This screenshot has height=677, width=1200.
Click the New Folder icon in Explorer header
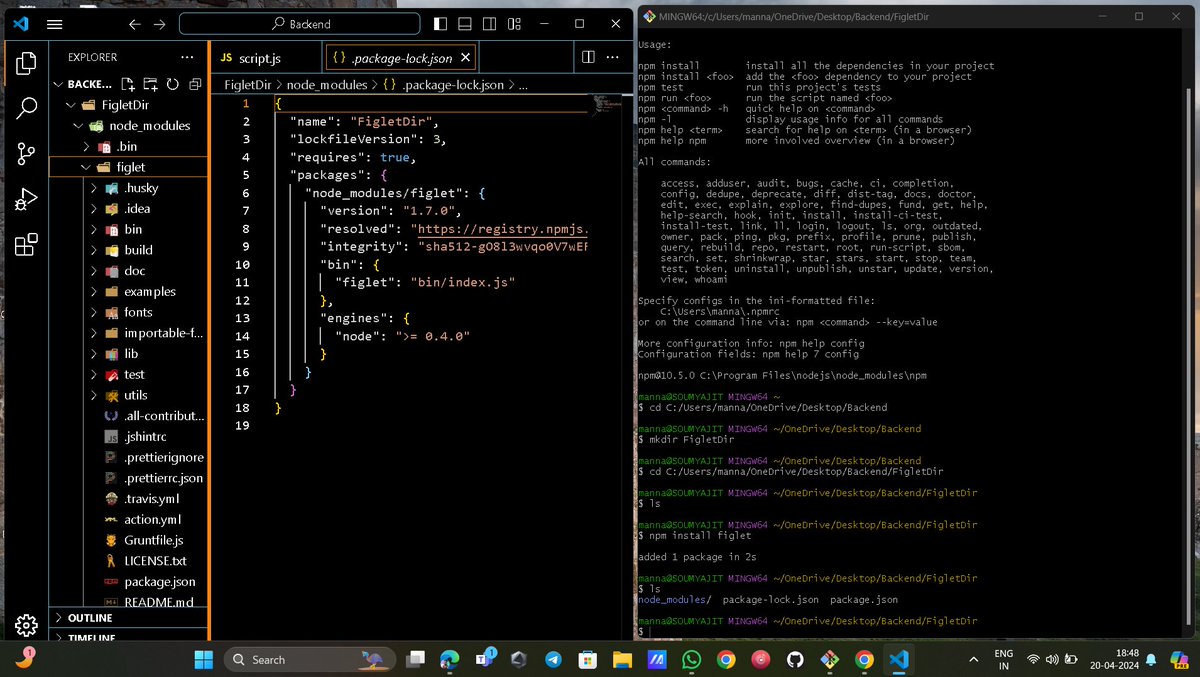coord(150,84)
